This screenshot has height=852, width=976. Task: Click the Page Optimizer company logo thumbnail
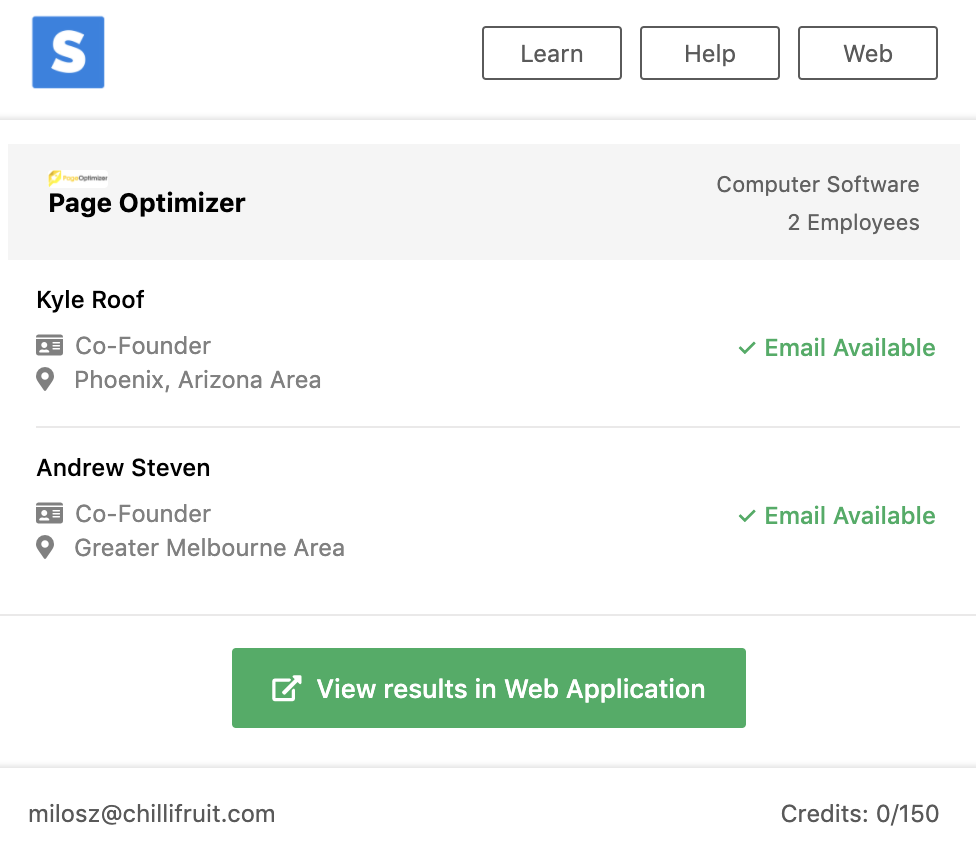[78, 178]
